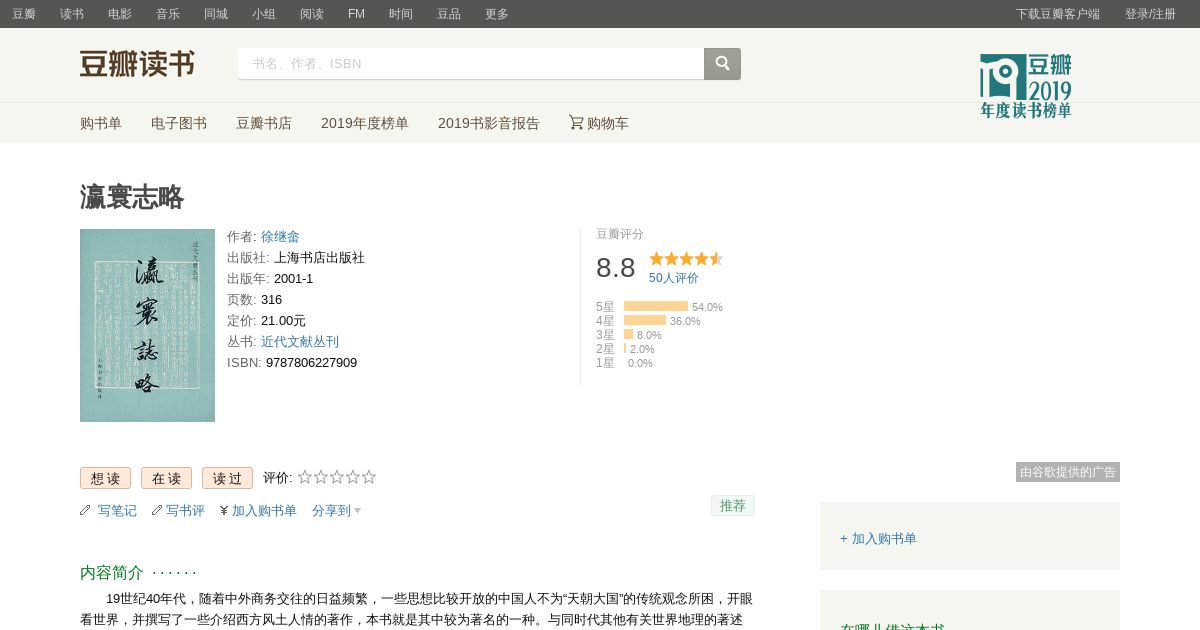Click 下载豆瓣客户端 link
The image size is (1200, 630).
1058,14
